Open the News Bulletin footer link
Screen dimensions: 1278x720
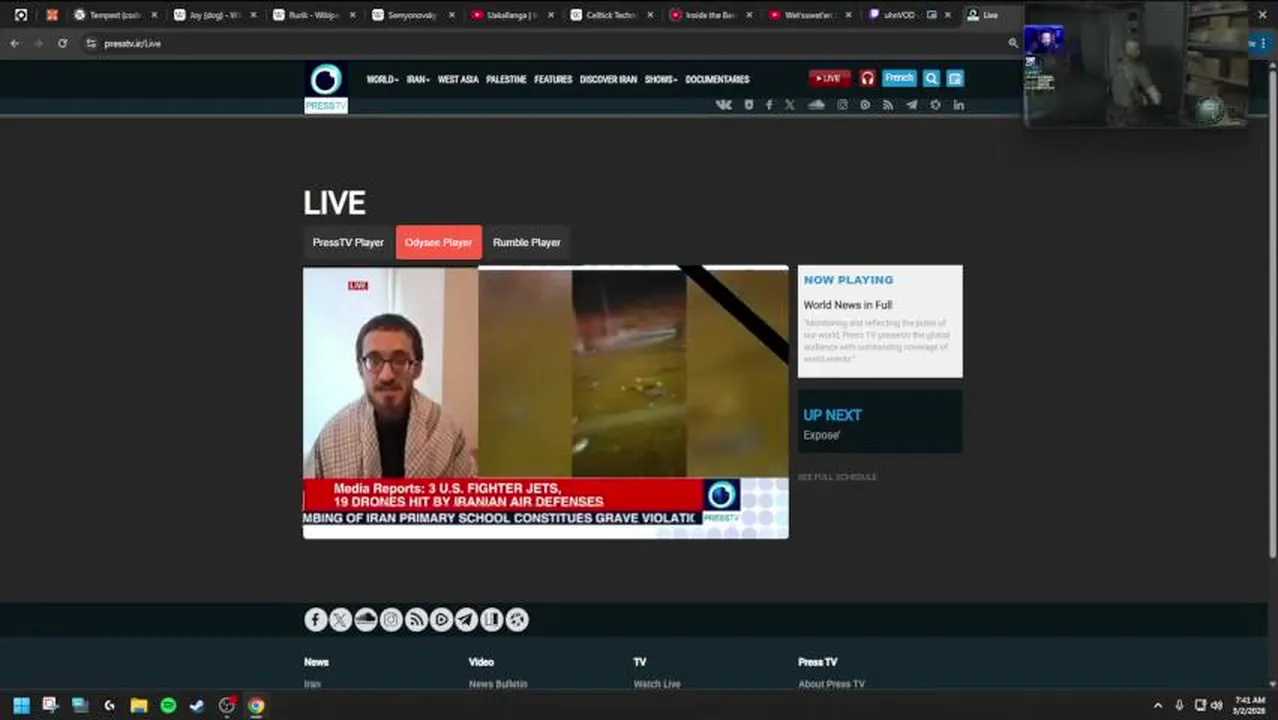point(498,684)
